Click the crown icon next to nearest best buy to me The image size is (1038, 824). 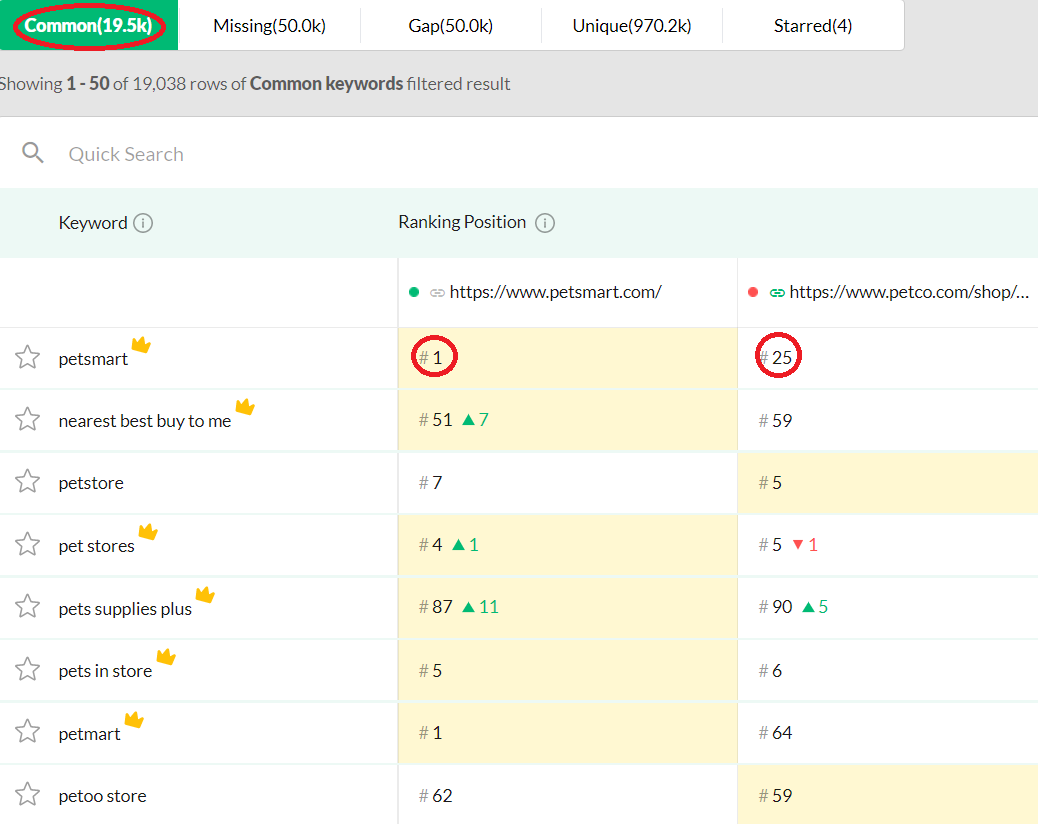click(x=245, y=406)
